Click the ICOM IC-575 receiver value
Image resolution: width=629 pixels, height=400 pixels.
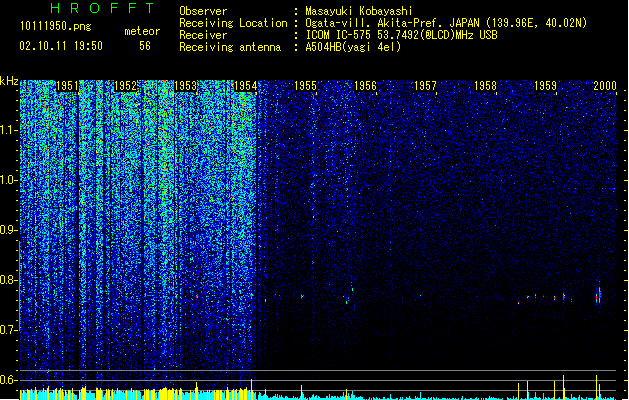(401, 35)
